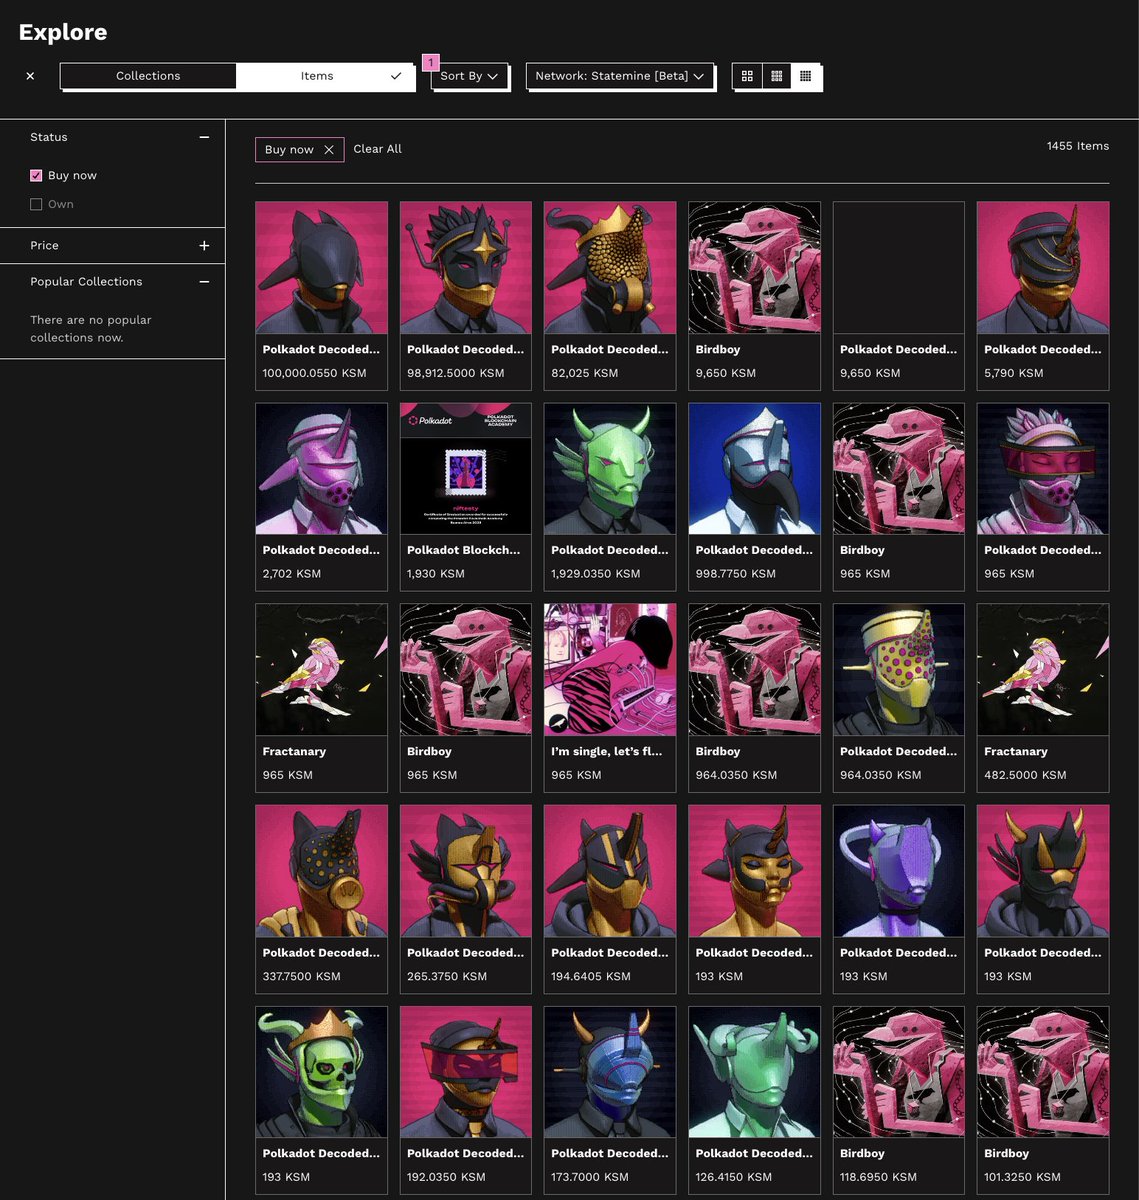Click the Status section heading
1139x1200 pixels.
49,137
